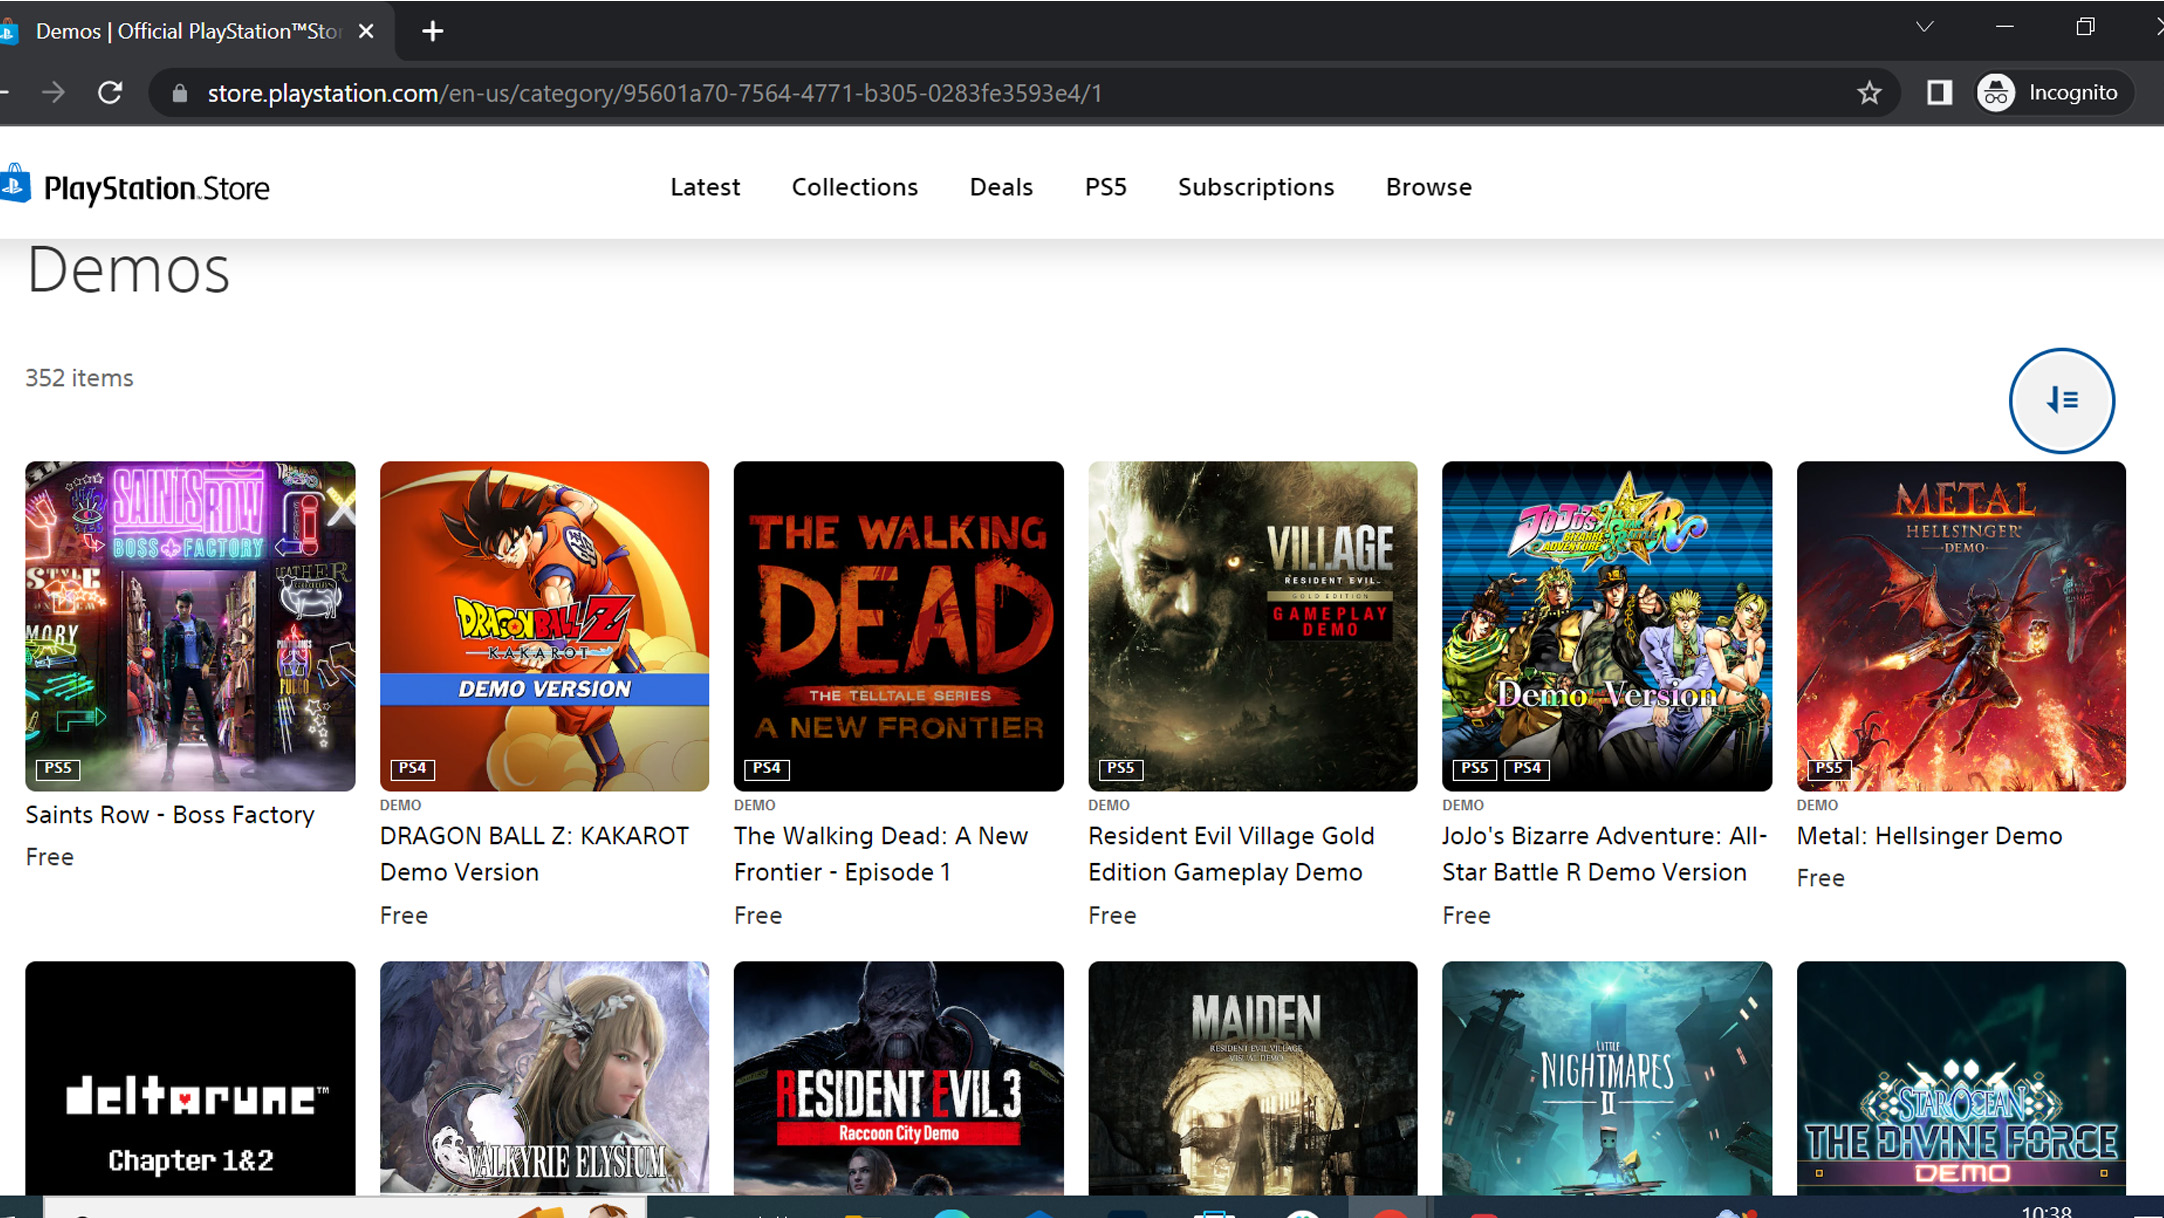Click JoJo's All-Star Battle R title text

click(x=1604, y=854)
